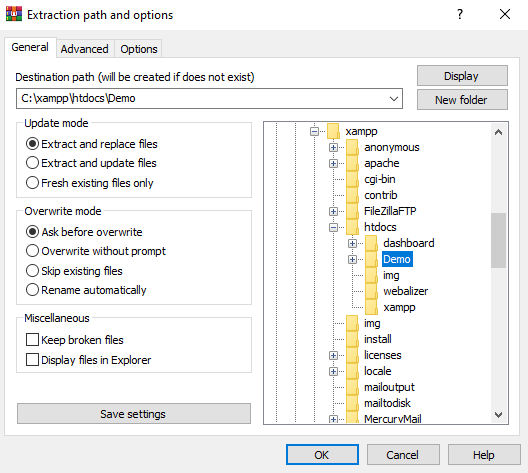Image resolution: width=528 pixels, height=473 pixels.
Task: Click the Save settings button
Action: pyautogui.click(x=134, y=414)
